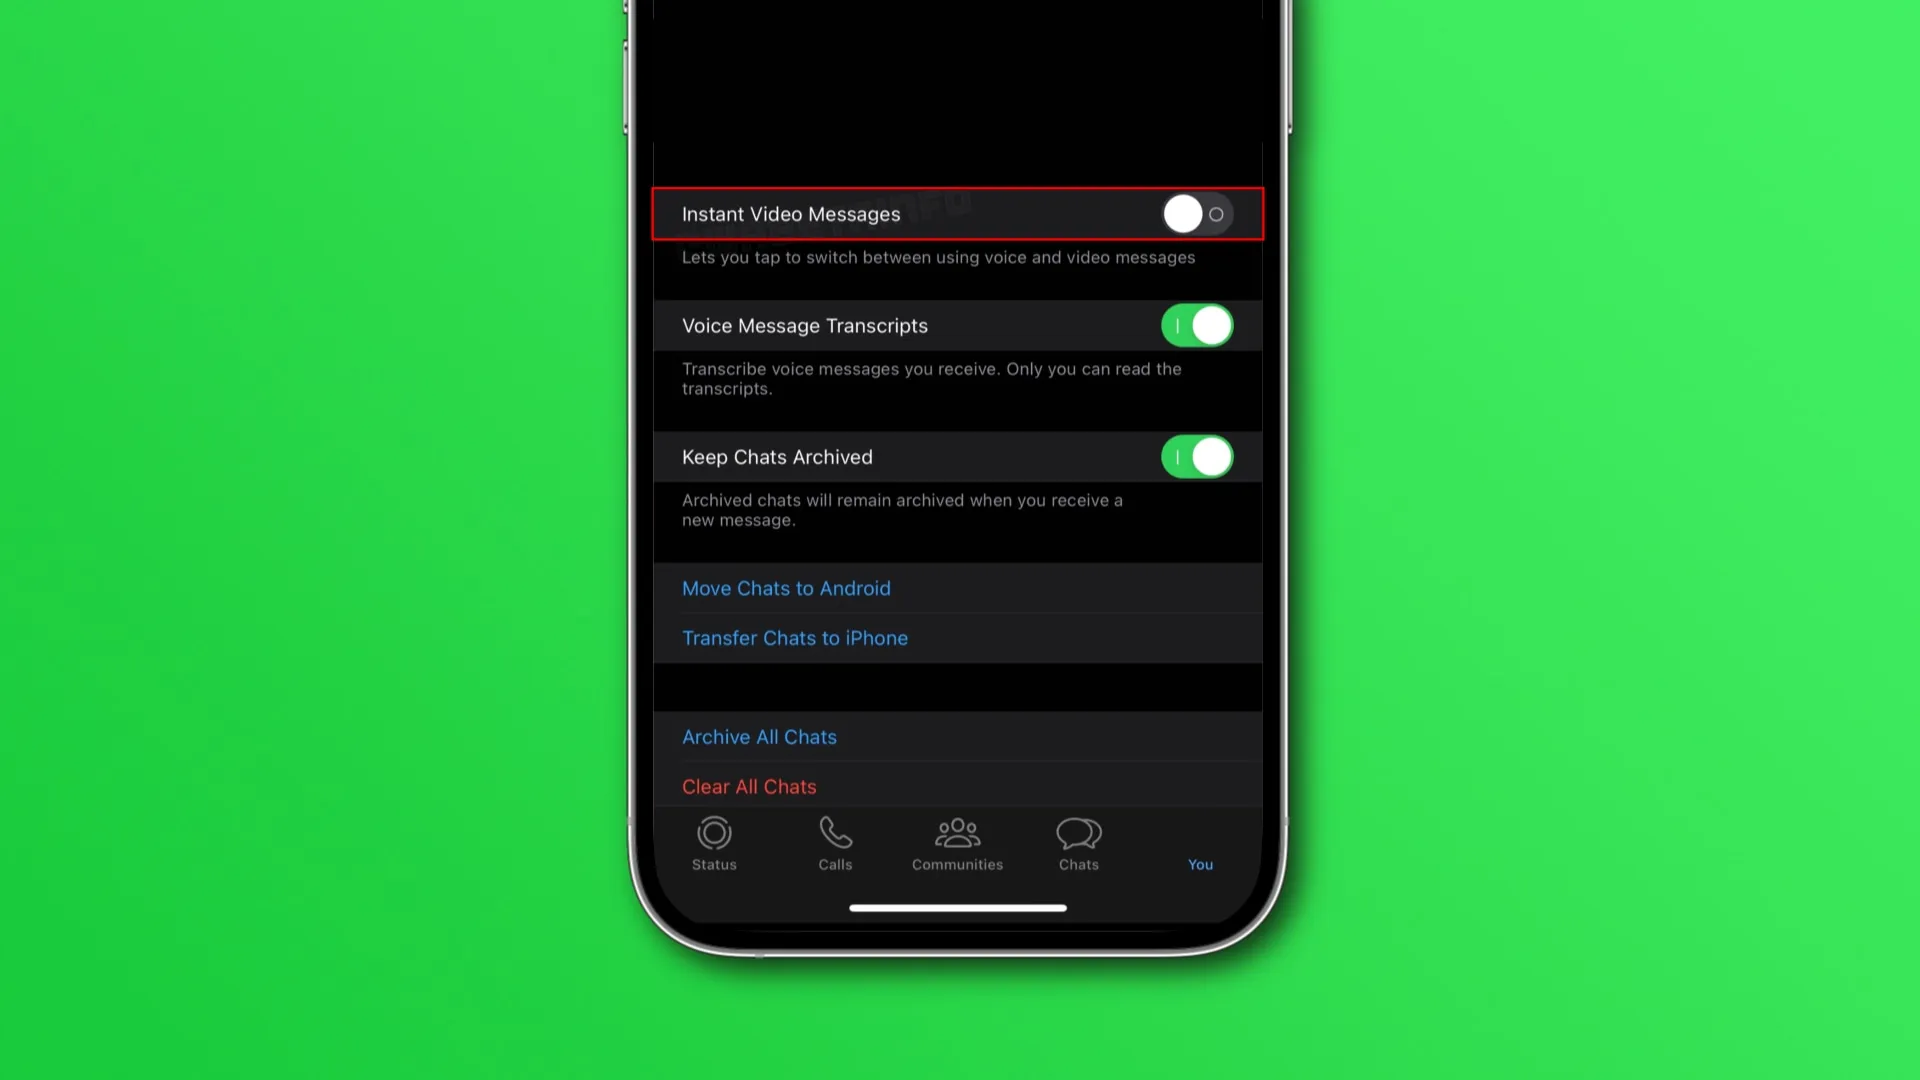Expand Instant Video Messages setting
The width and height of the screenshot is (1920, 1080).
coord(959,214)
